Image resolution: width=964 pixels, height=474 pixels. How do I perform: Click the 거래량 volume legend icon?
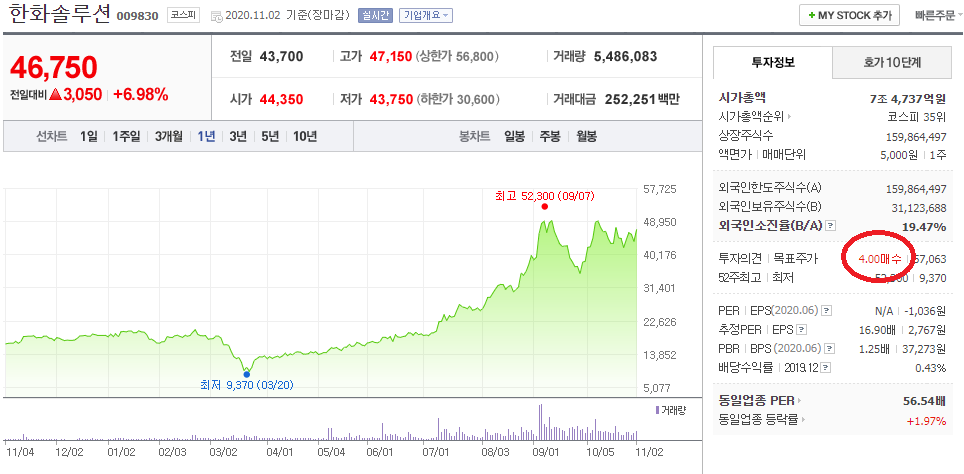[658, 410]
